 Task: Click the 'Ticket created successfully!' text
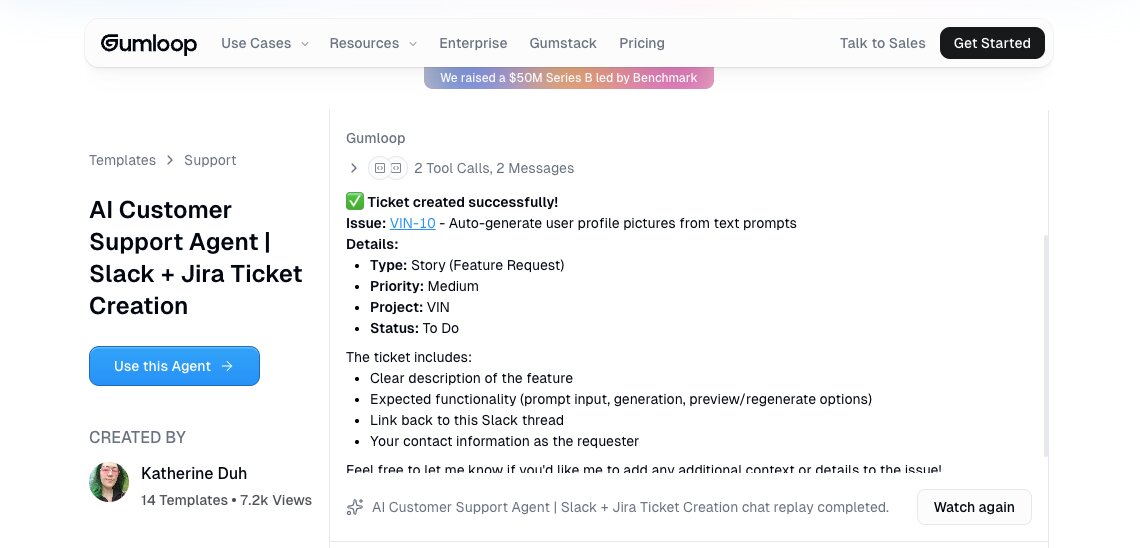(462, 202)
